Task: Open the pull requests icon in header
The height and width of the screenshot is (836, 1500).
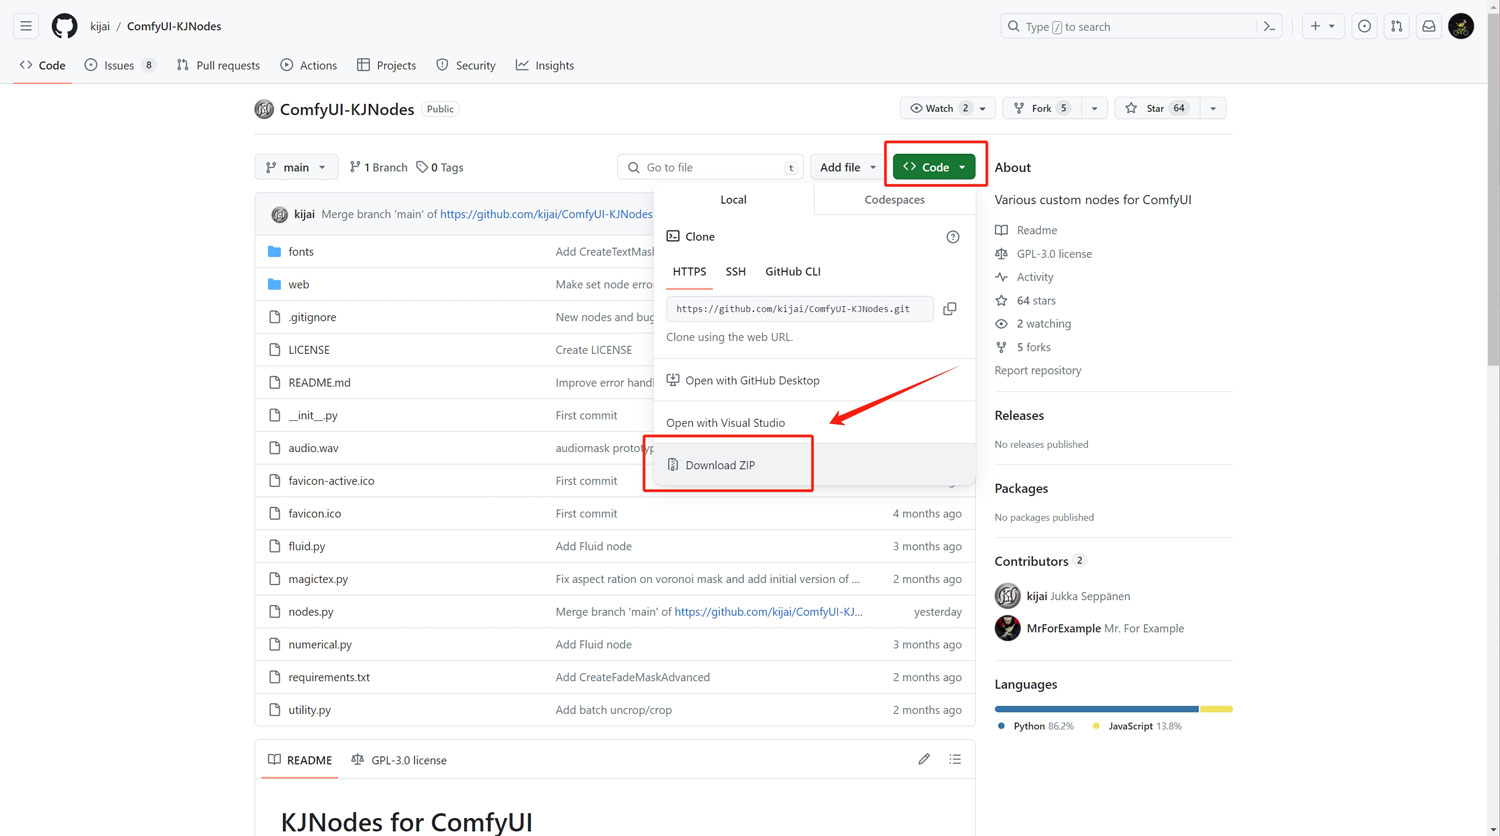Action: tap(1396, 27)
